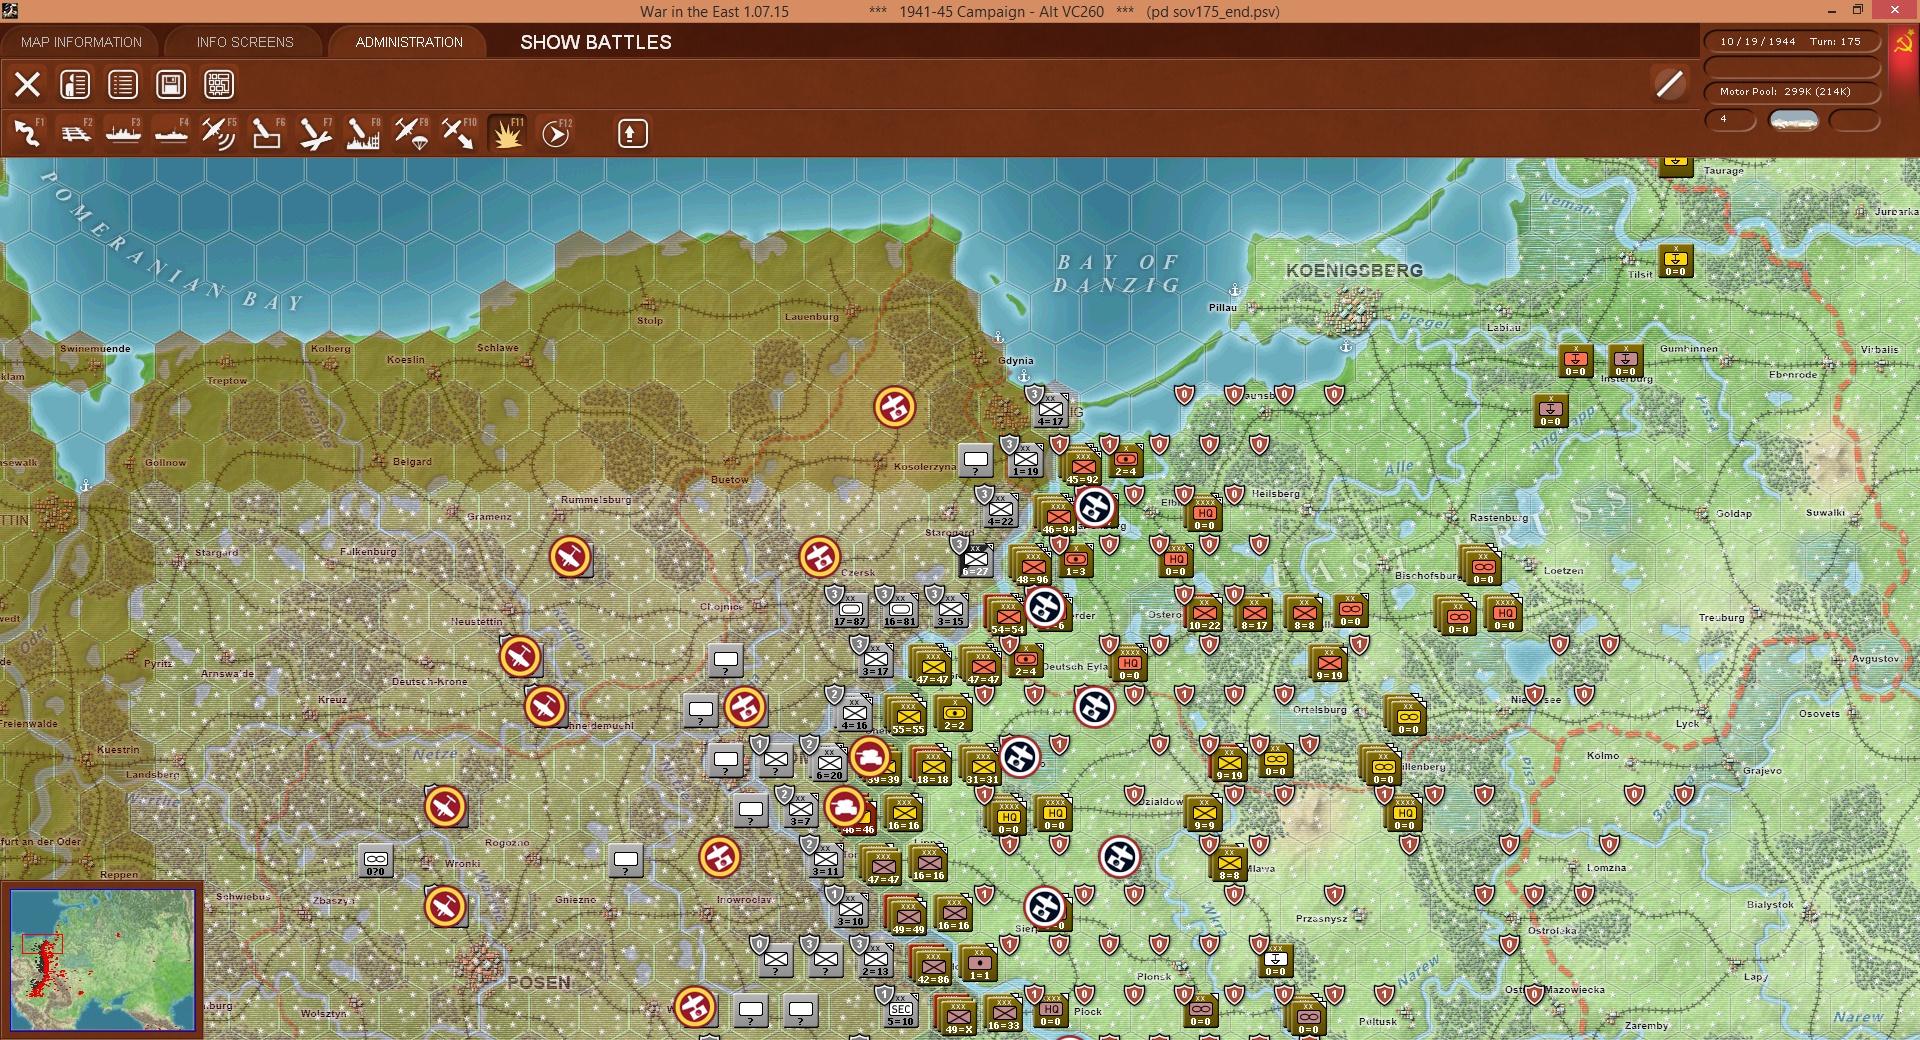1920x1040 pixels.
Task: Click the X icon in the Administration row
Action: [28, 85]
